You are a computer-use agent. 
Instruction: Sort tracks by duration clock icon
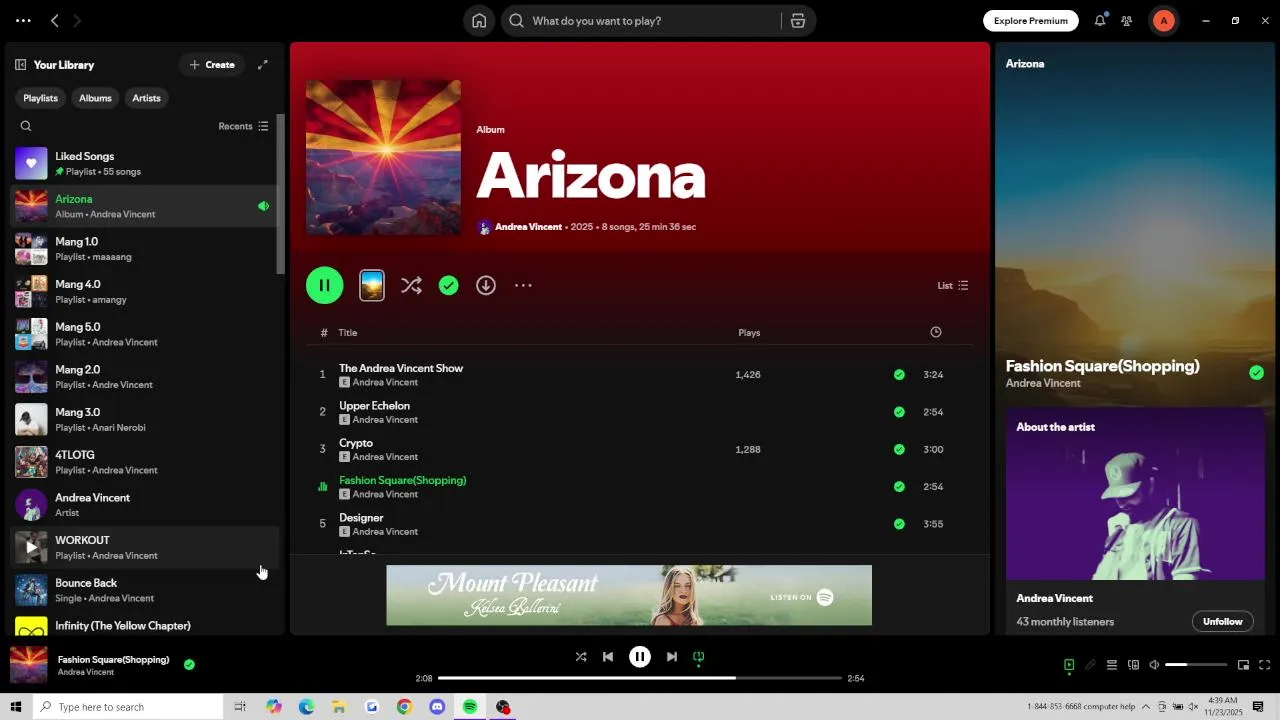coord(936,333)
